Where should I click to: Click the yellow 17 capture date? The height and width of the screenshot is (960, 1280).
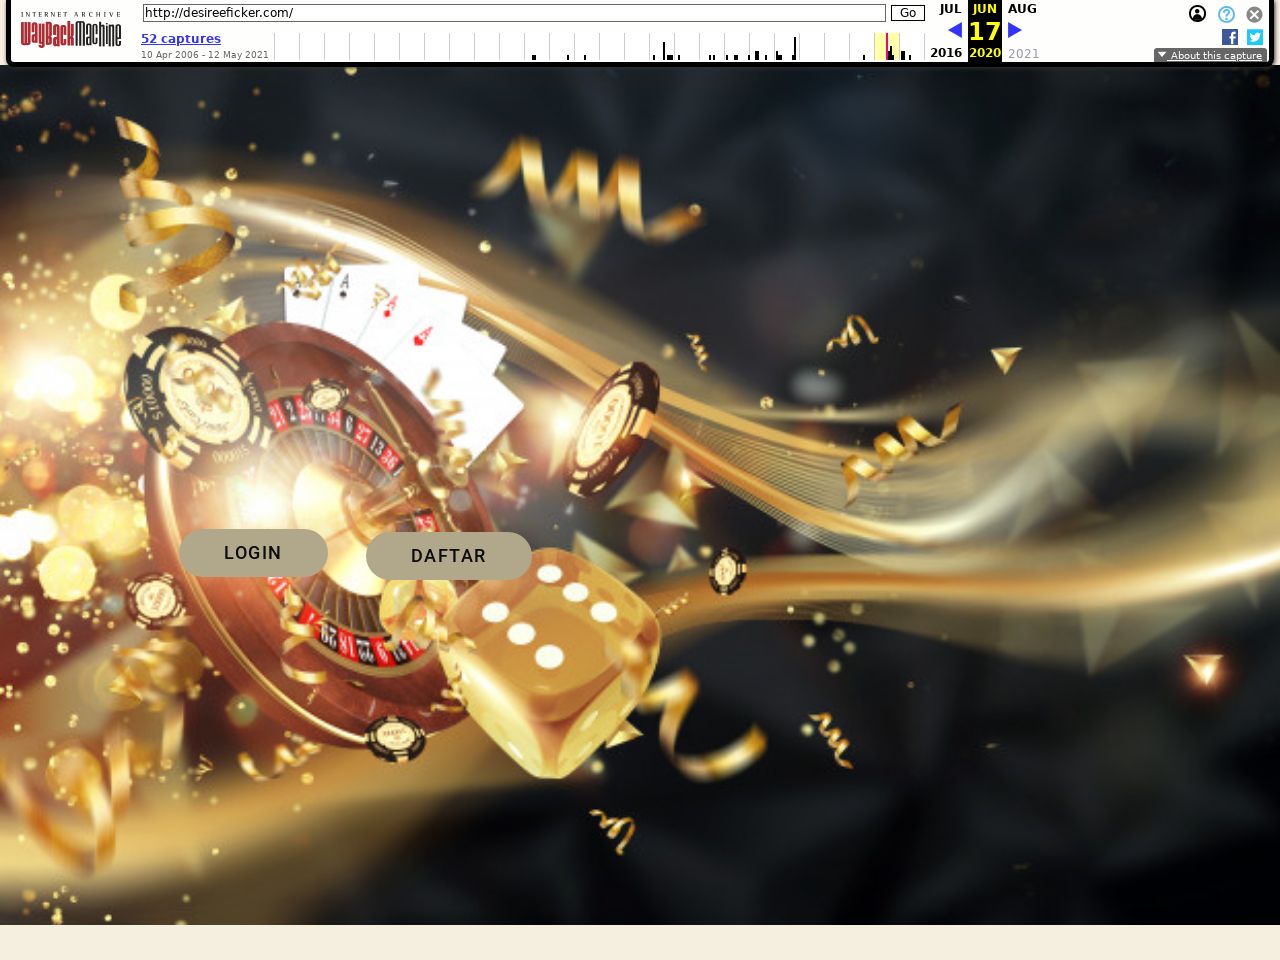tap(985, 31)
